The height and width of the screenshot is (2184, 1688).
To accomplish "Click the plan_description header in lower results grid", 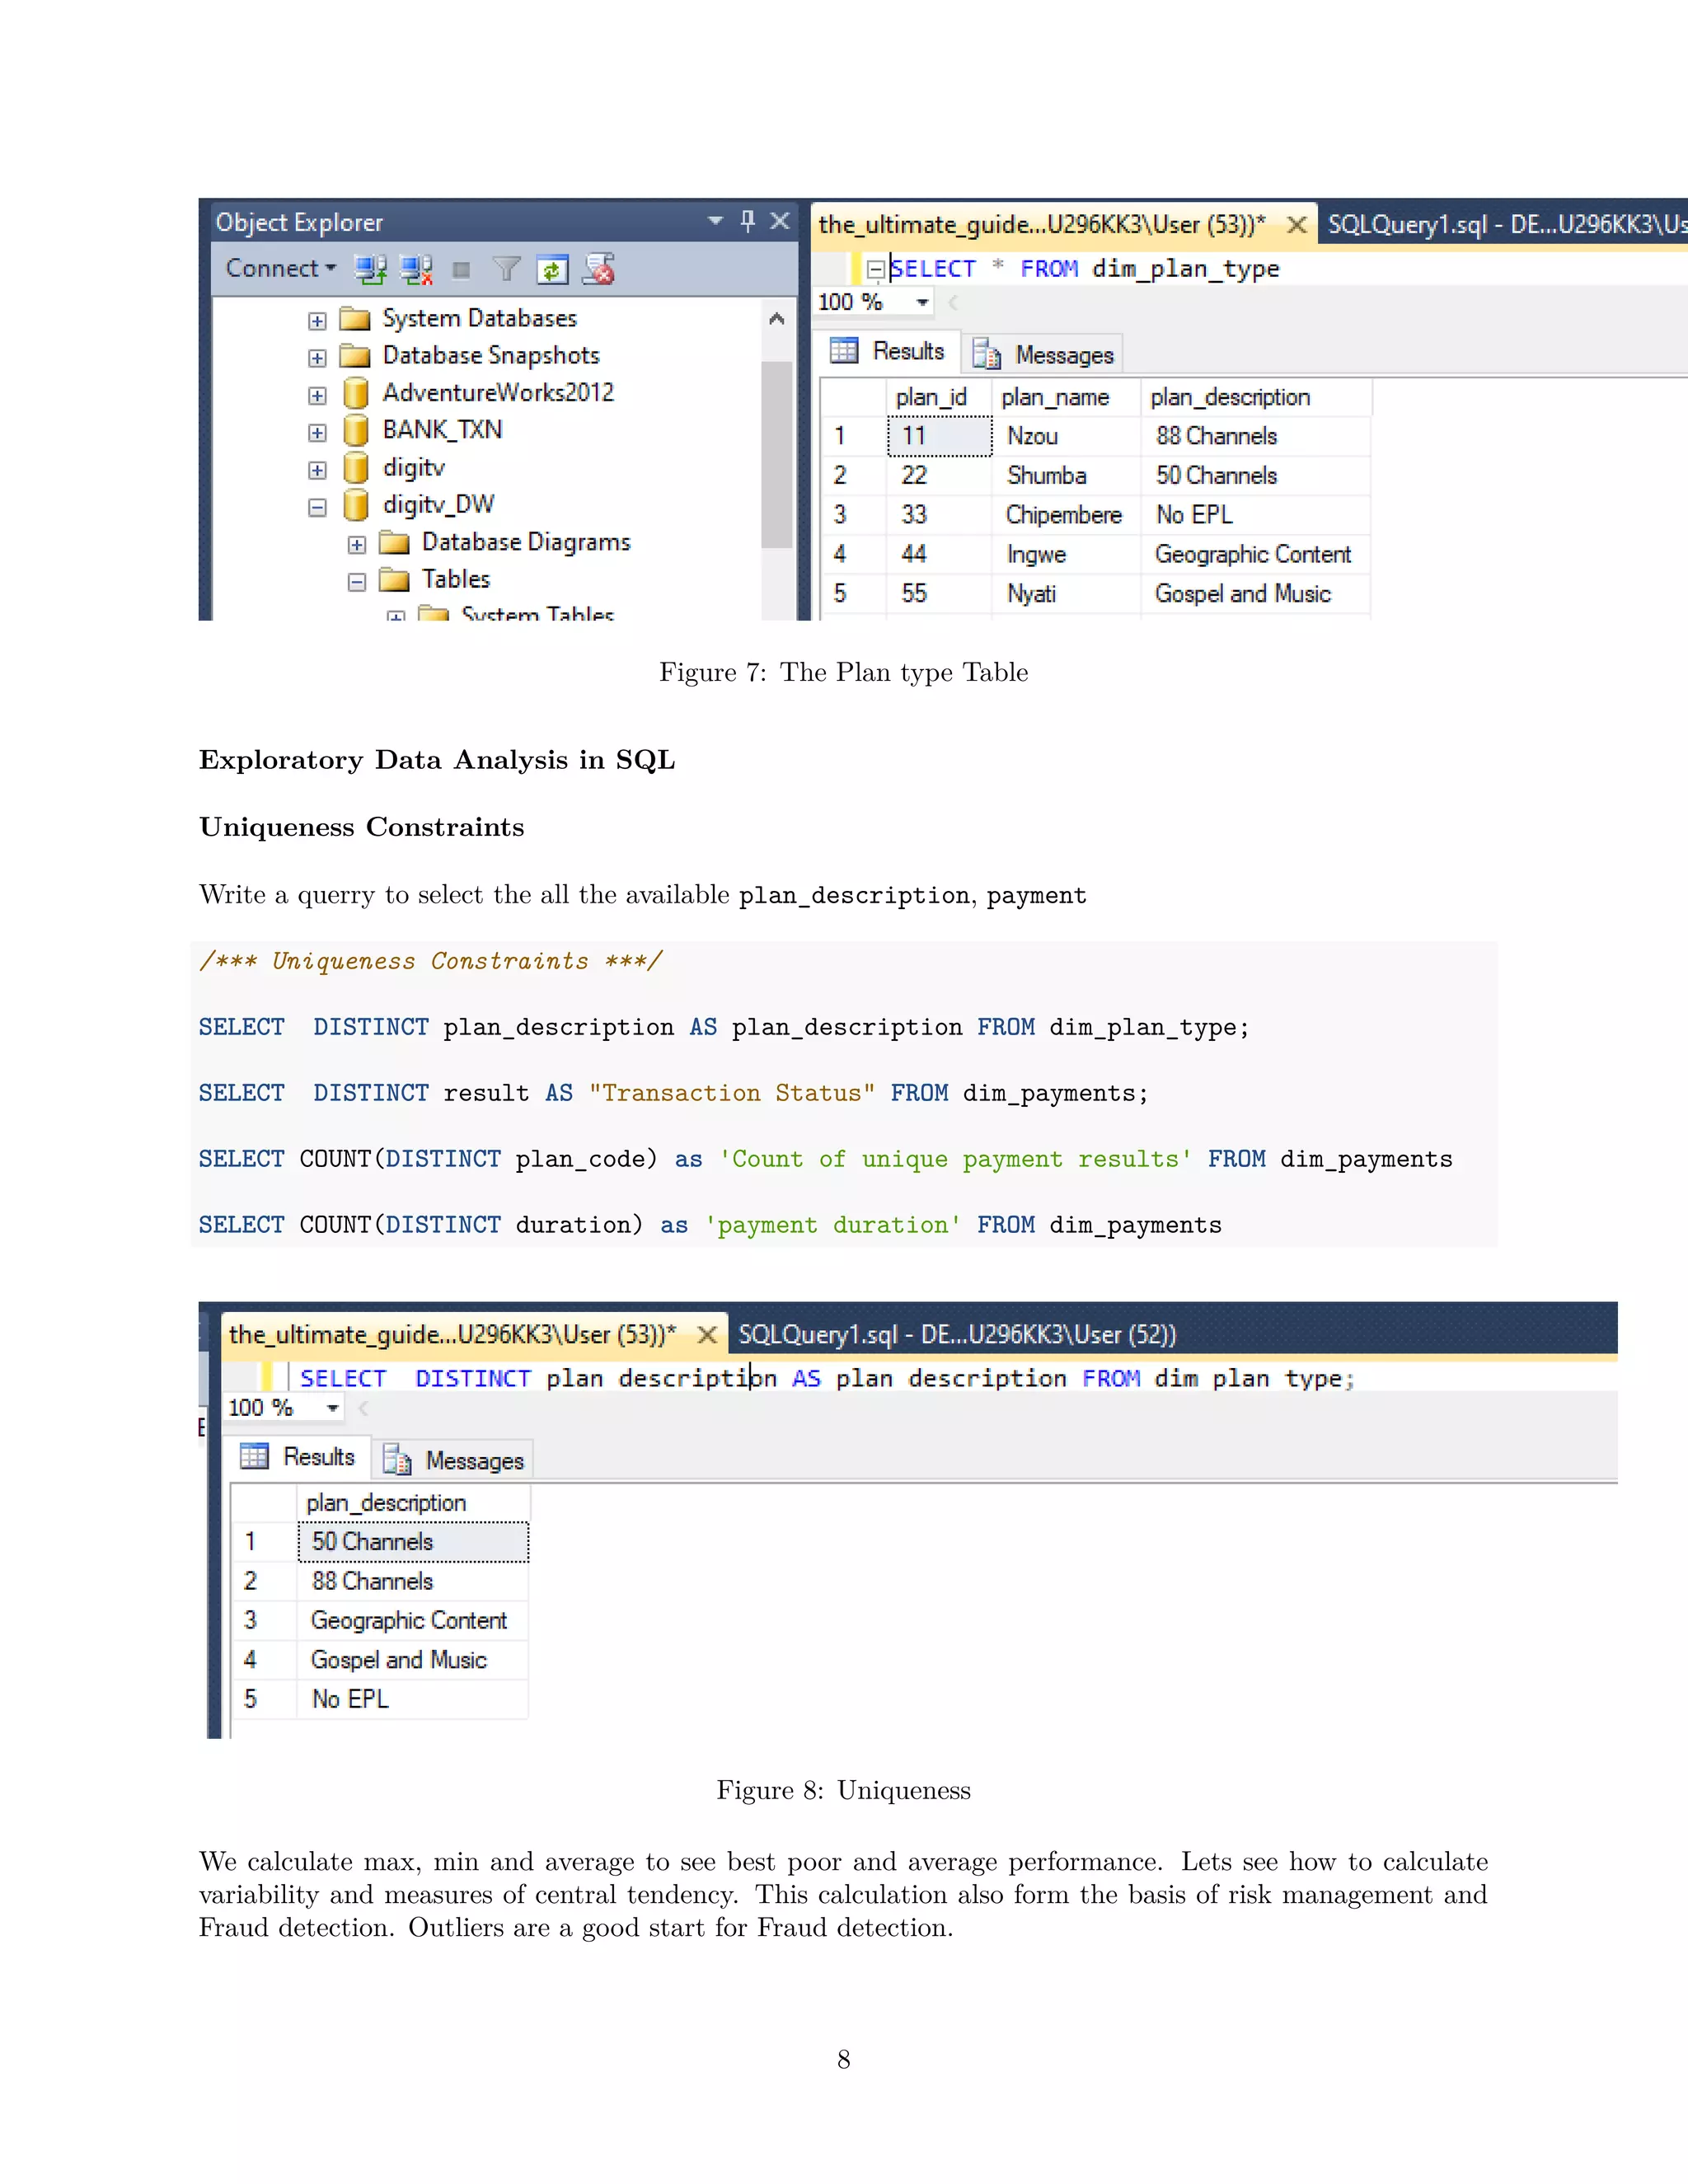I will (x=413, y=1503).
